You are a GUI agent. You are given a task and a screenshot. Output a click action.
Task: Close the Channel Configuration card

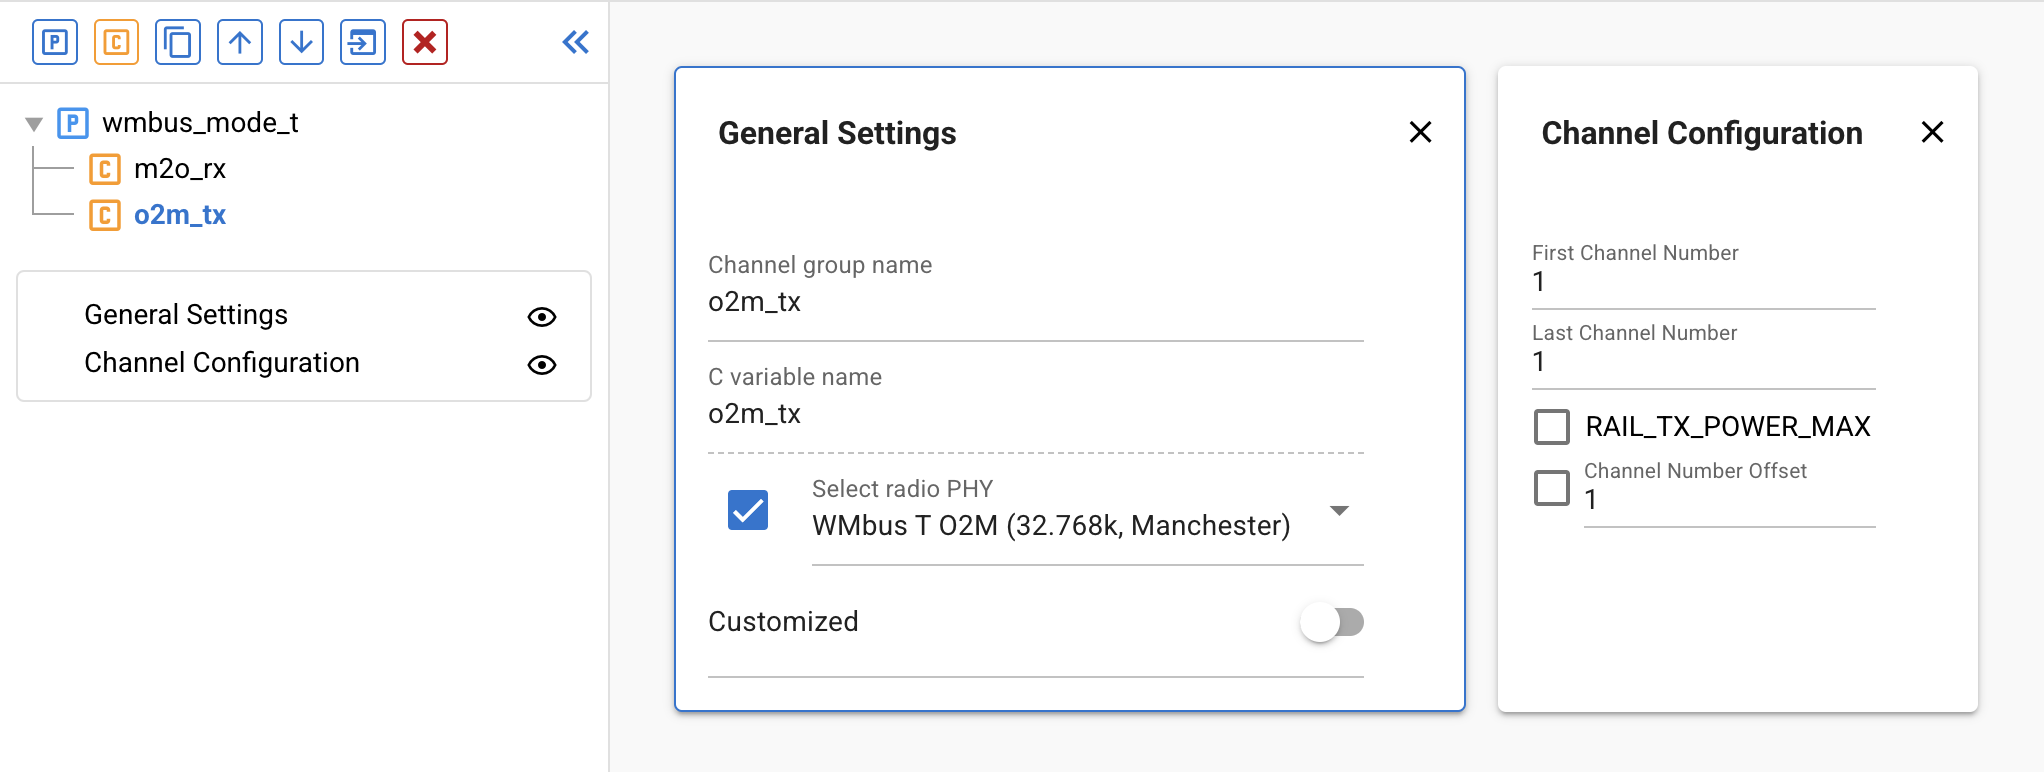pyautogui.click(x=1932, y=132)
